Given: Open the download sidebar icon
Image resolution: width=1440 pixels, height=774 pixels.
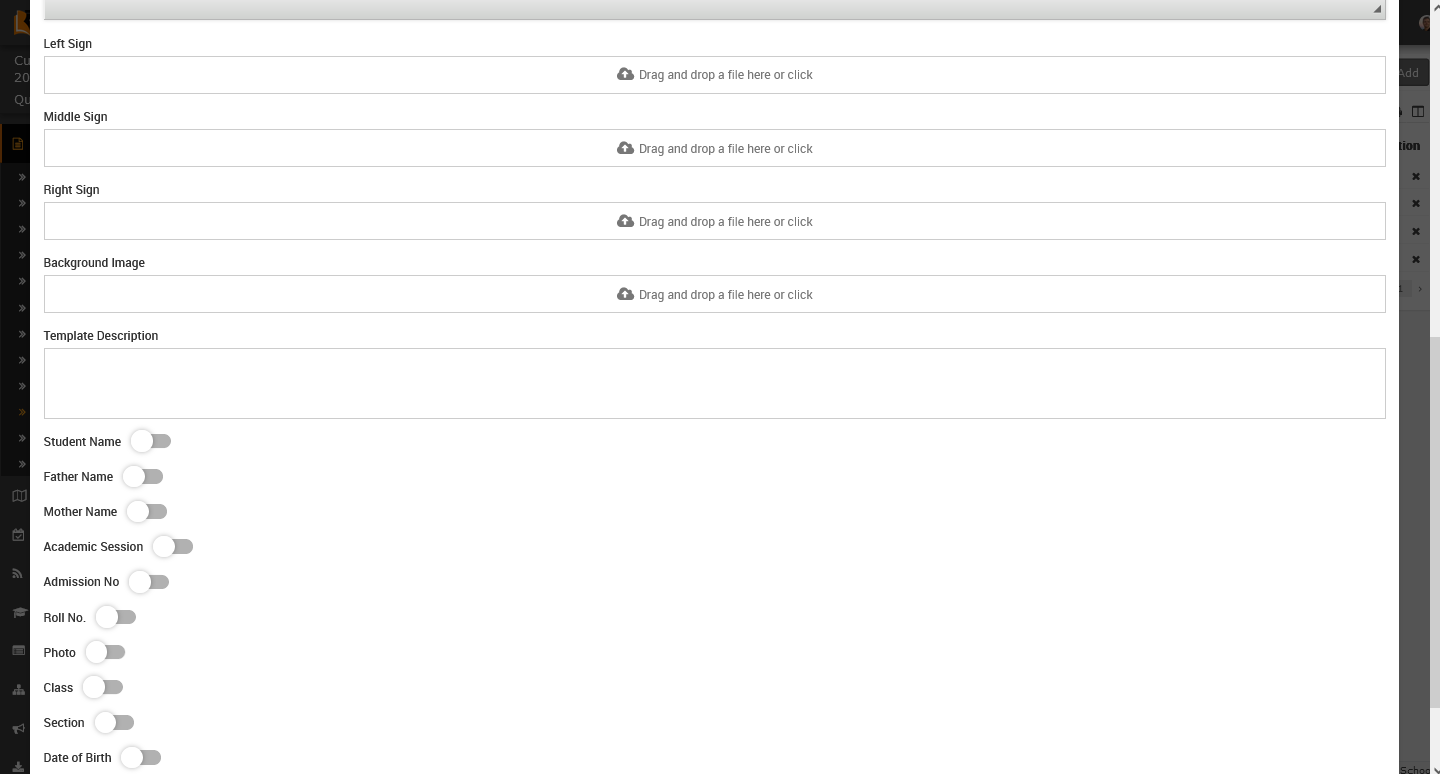Looking at the screenshot, I should (x=18, y=767).
